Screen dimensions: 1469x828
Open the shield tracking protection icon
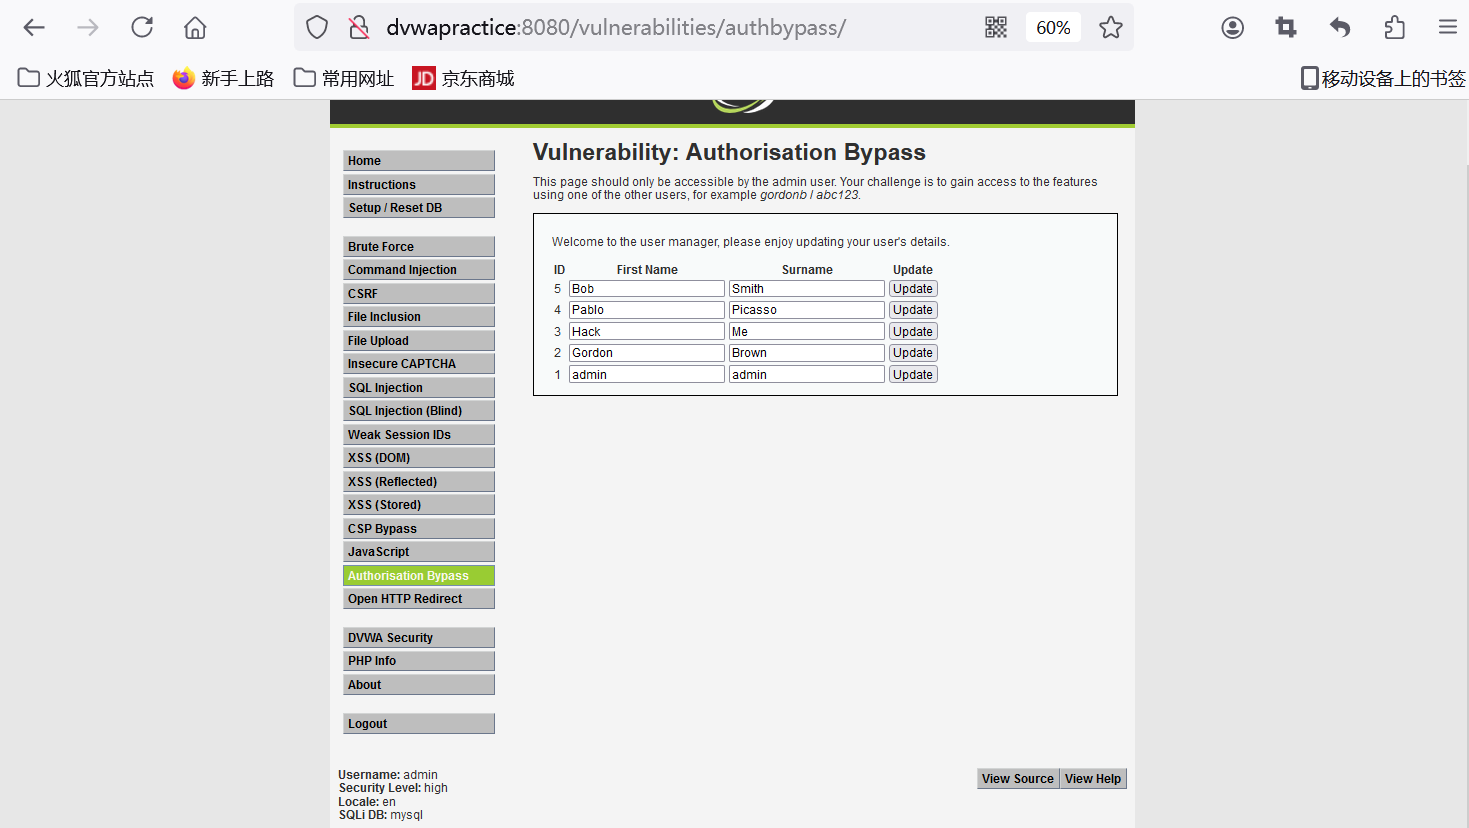[x=317, y=28]
